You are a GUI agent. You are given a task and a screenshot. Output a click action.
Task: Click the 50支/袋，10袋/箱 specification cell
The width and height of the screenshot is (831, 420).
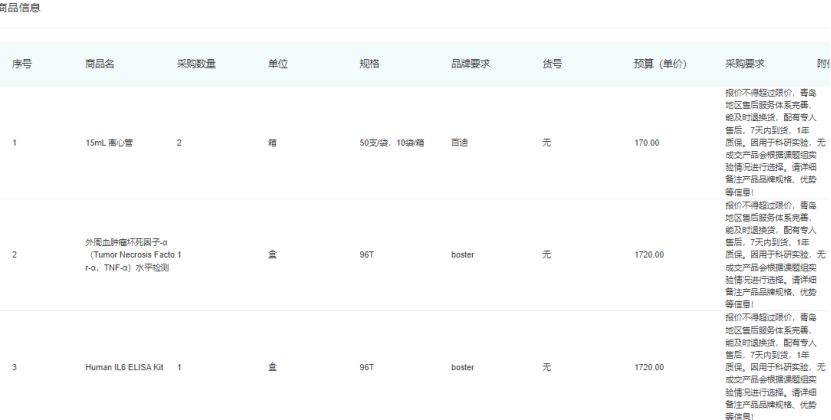(392, 143)
